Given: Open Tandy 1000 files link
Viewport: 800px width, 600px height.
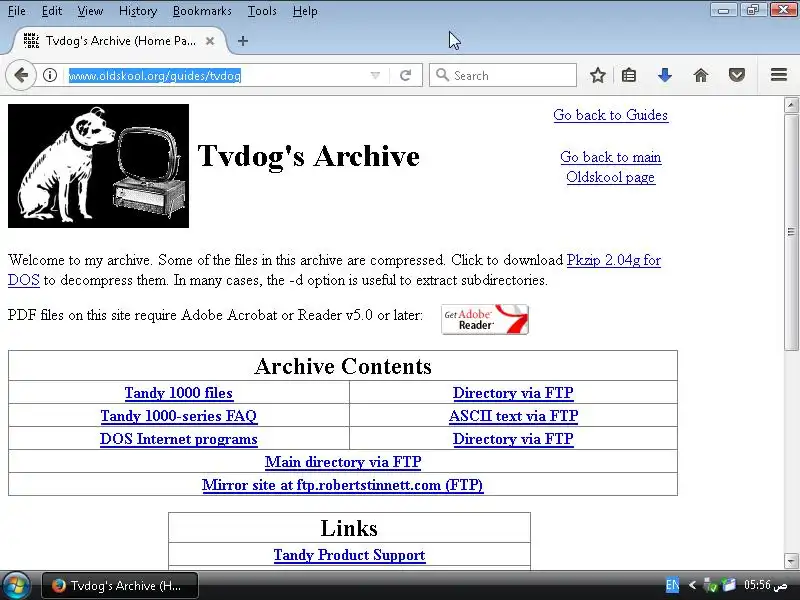Looking at the screenshot, I should pos(179,393).
